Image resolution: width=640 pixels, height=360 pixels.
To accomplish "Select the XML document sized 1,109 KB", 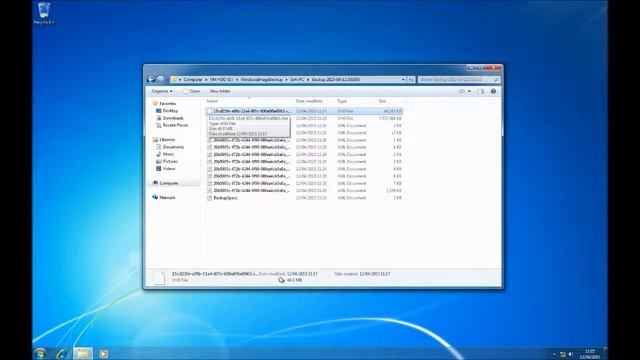I will coord(304,191).
